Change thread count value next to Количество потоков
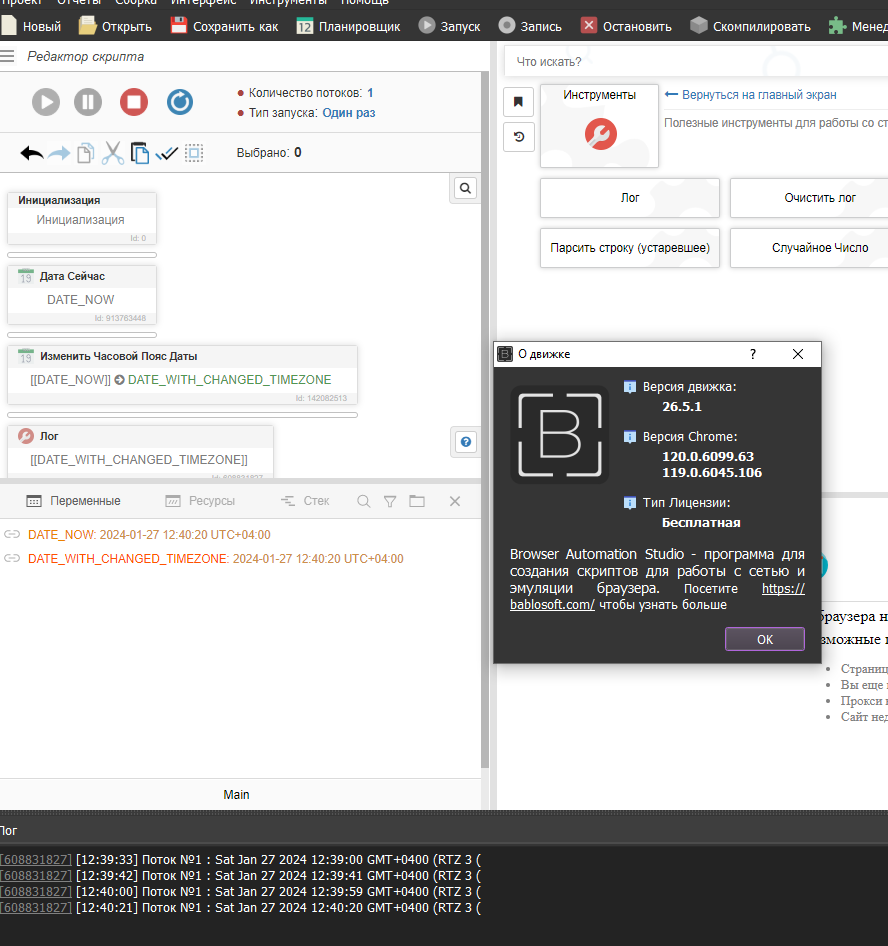The width and height of the screenshot is (888, 946). pos(370,93)
